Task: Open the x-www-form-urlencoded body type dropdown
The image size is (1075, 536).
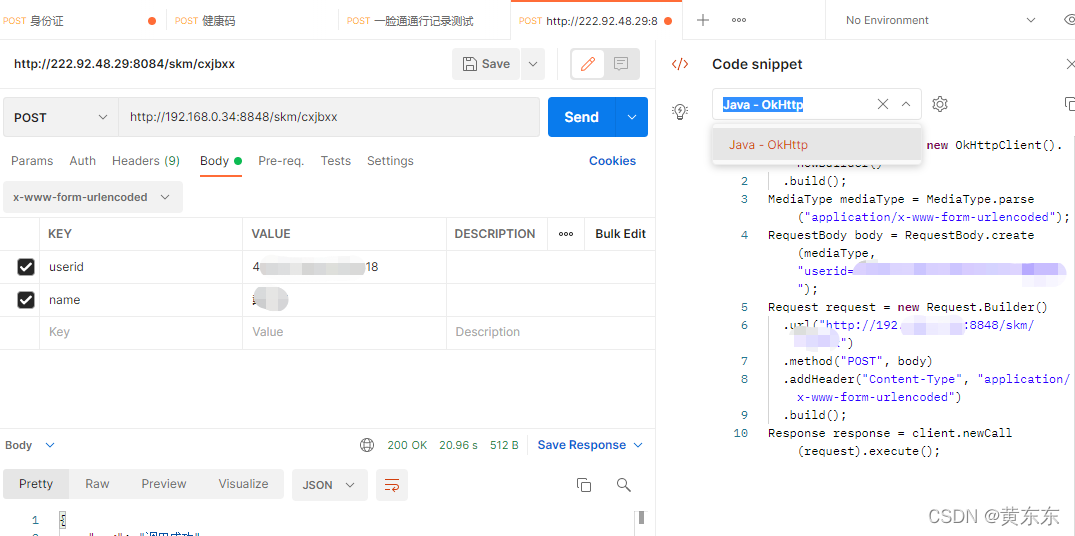Action: coord(93,197)
